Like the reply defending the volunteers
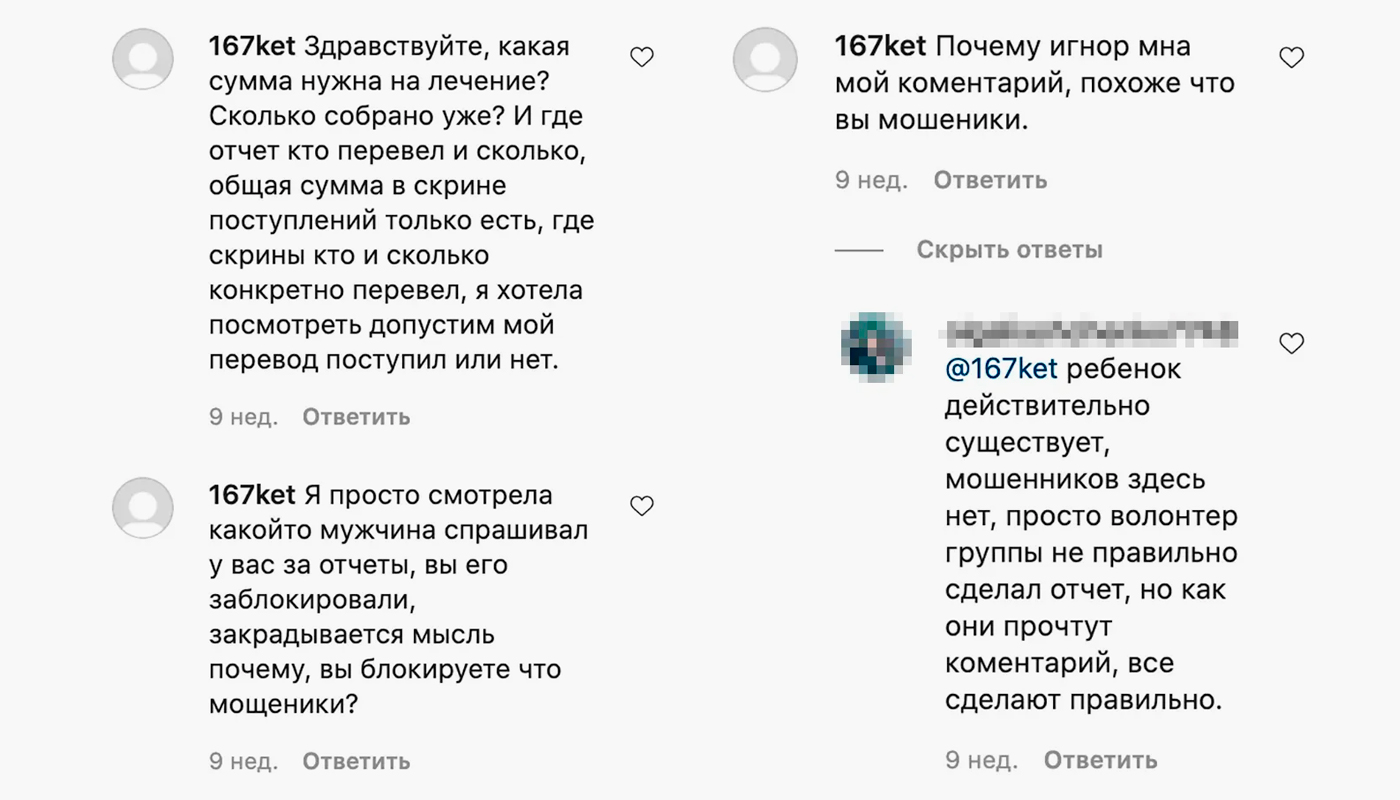The width and height of the screenshot is (1400, 800). [1290, 342]
